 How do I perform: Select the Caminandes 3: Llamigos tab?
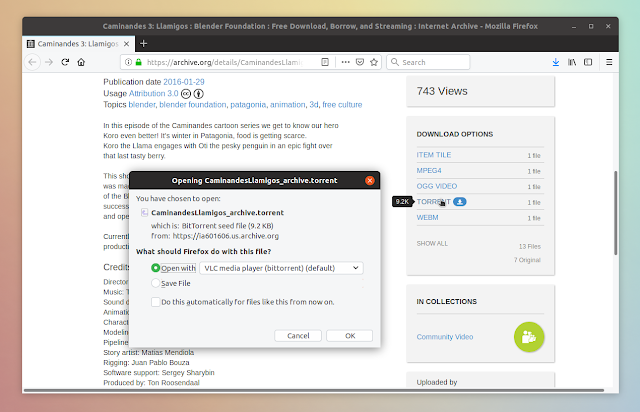tap(78, 44)
